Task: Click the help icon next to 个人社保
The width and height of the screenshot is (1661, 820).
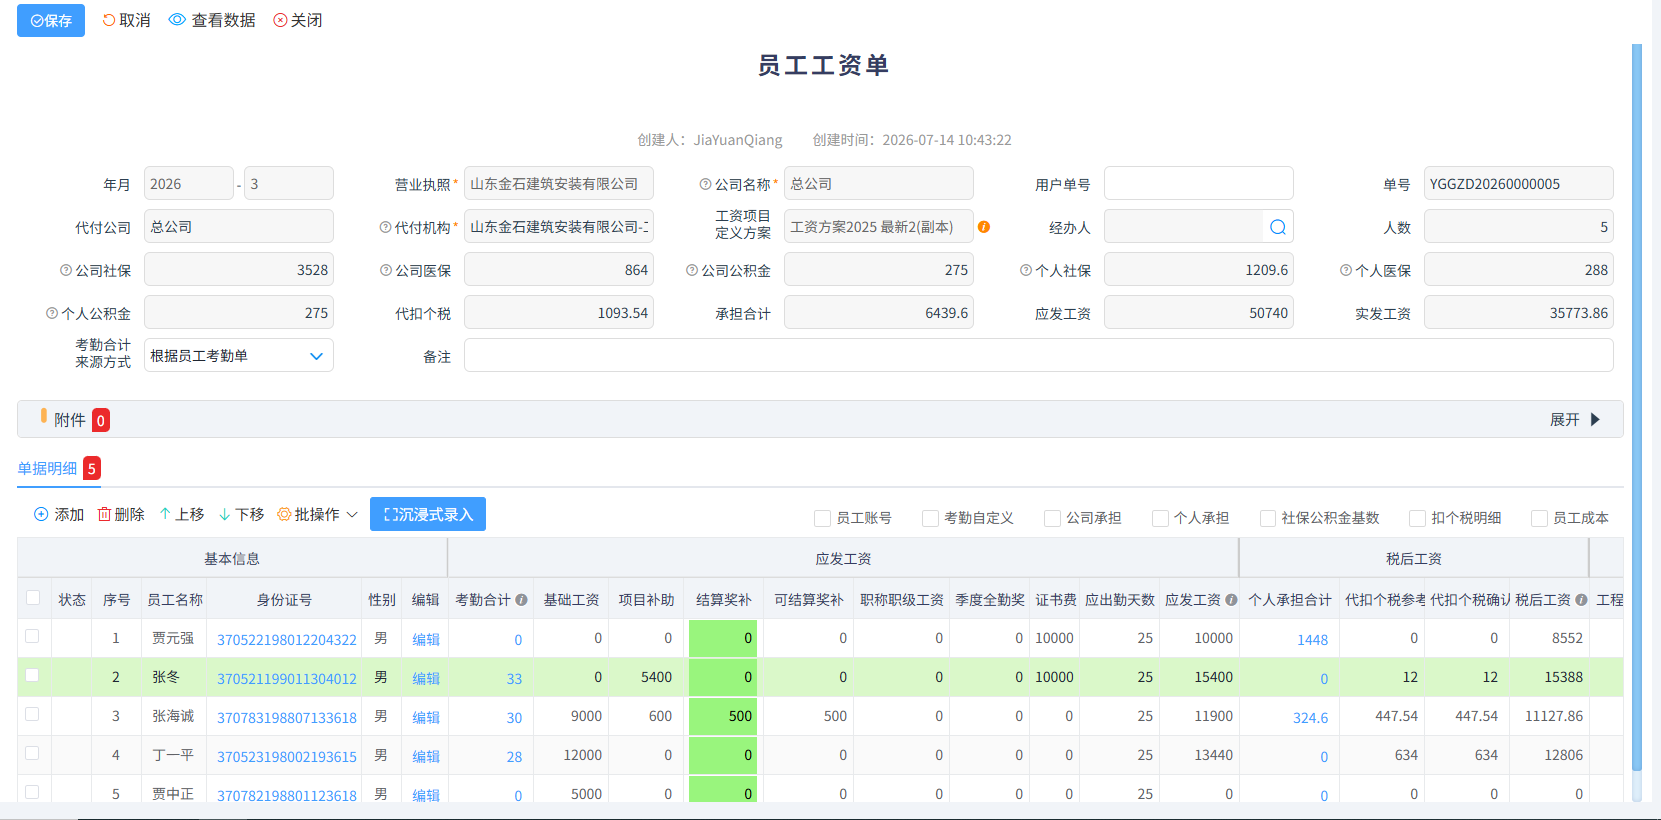Action: coord(1026,270)
